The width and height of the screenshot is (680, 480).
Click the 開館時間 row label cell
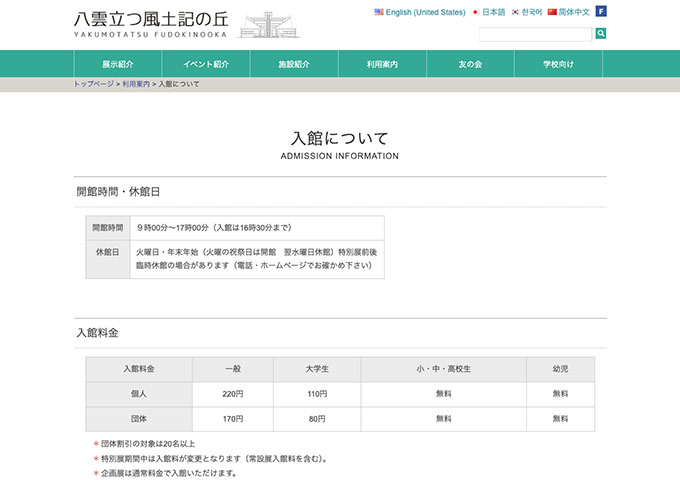coord(108,228)
